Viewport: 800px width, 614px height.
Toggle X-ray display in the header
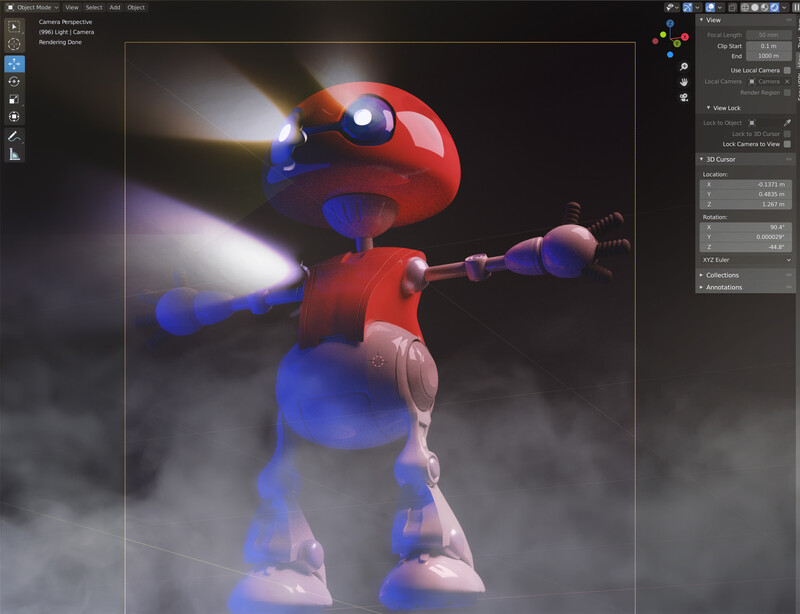click(x=732, y=8)
